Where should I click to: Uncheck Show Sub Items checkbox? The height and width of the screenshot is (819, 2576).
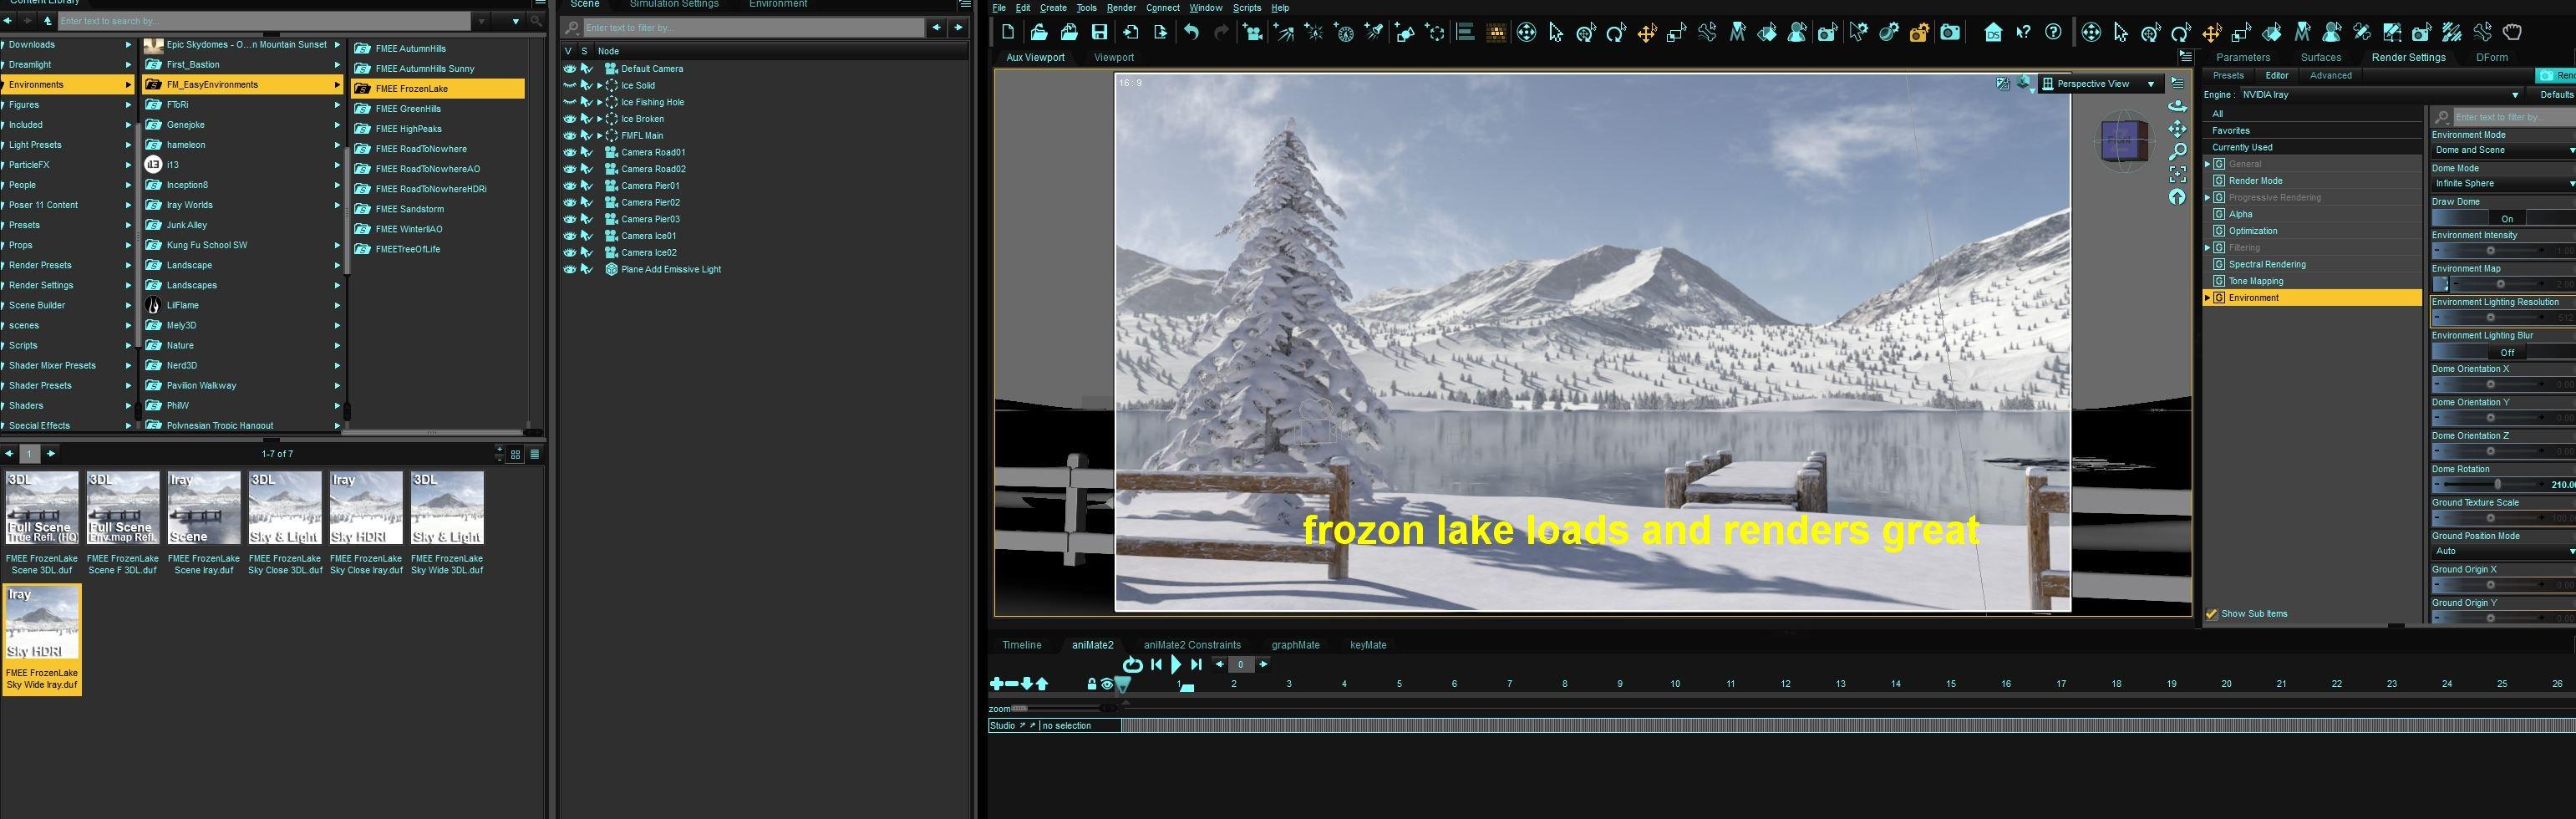click(2212, 614)
